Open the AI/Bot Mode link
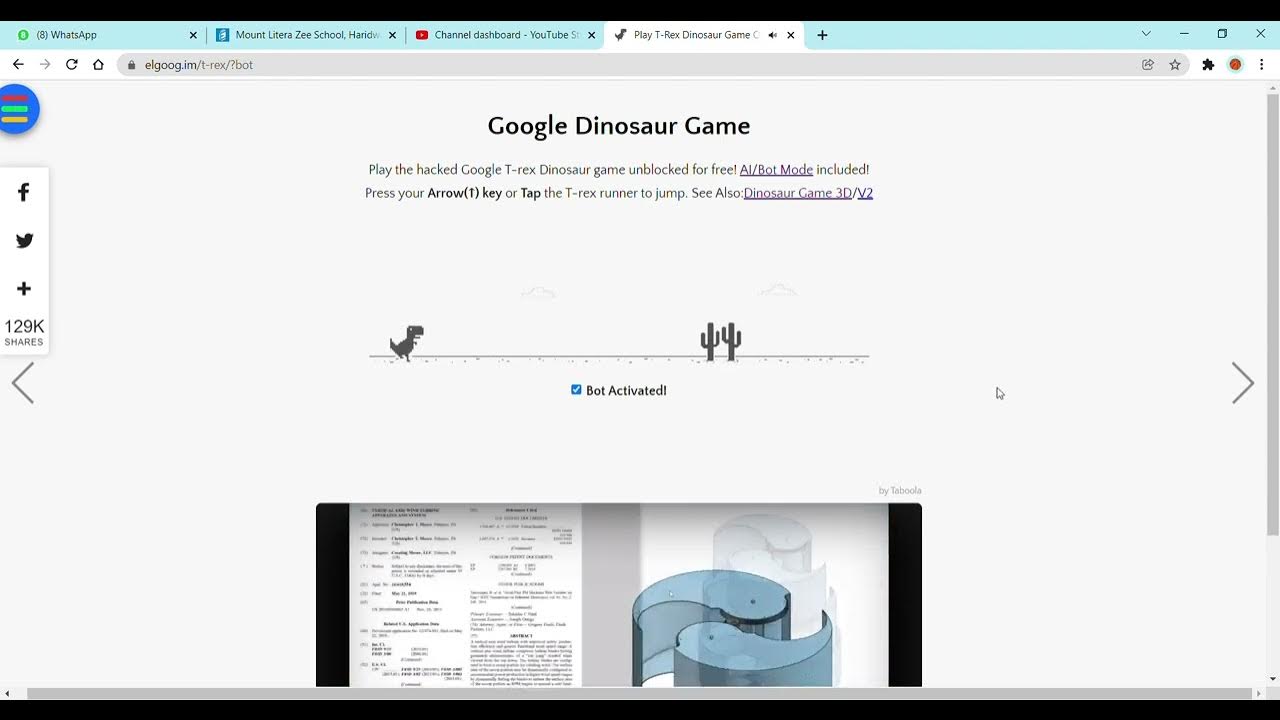The width and height of the screenshot is (1280, 720). 776,170
